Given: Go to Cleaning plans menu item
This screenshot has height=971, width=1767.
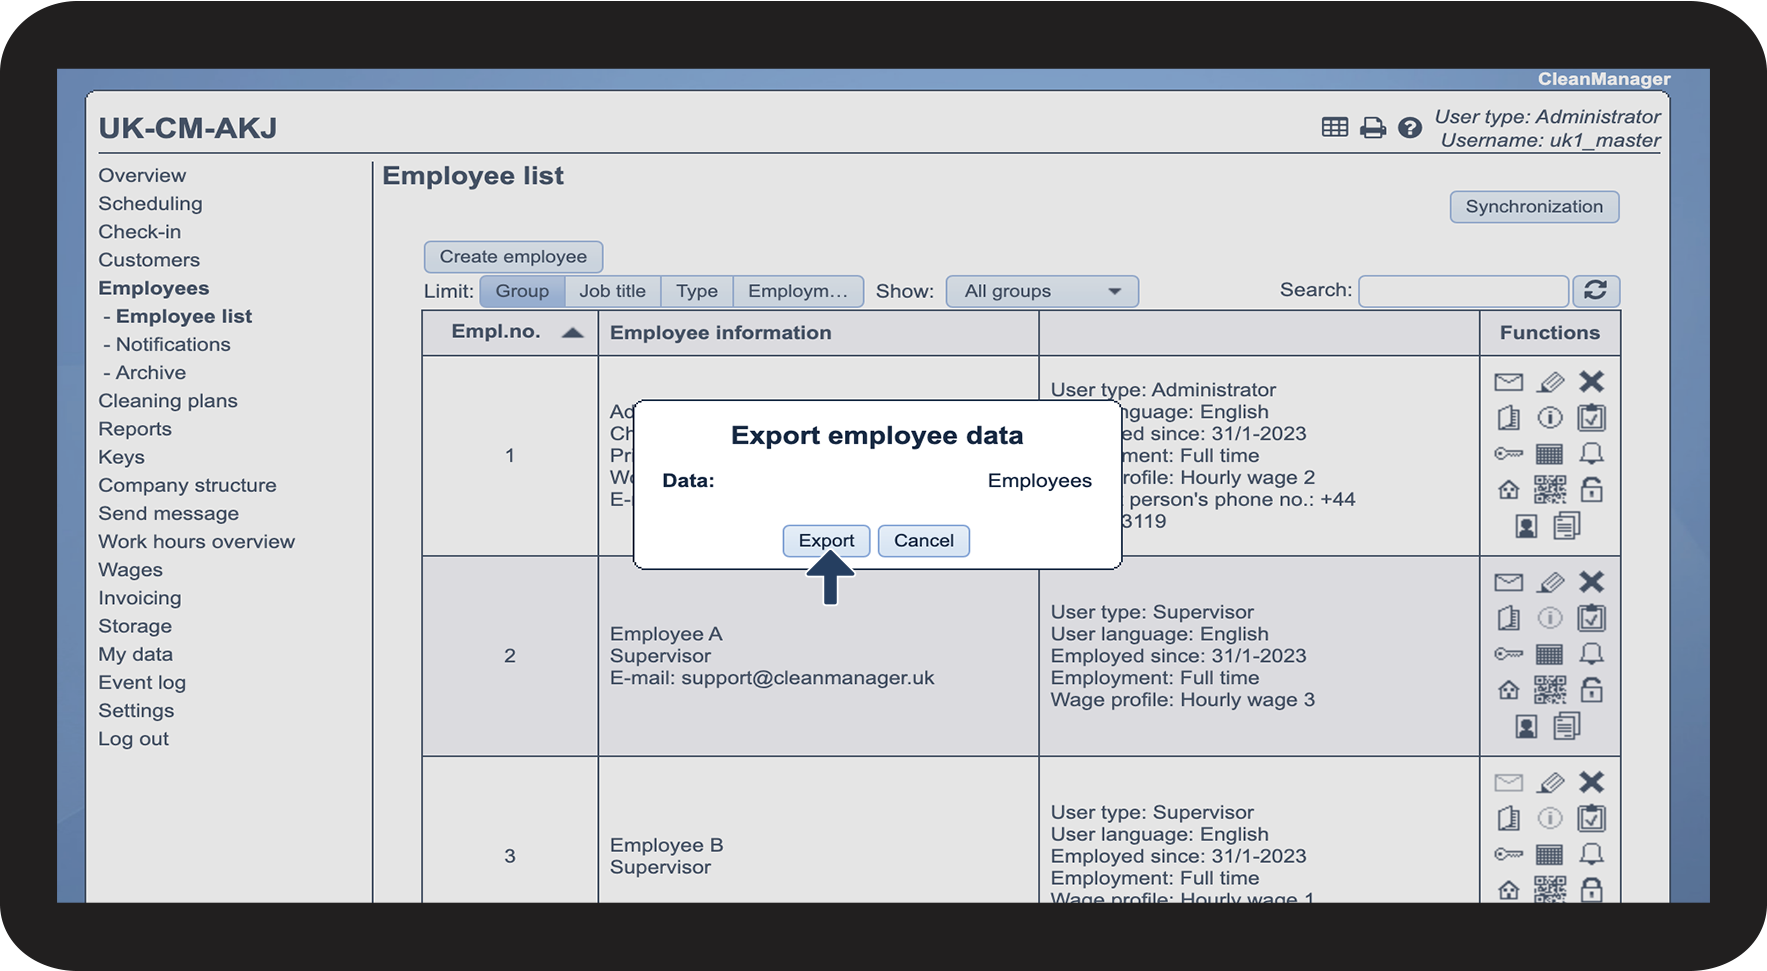Looking at the screenshot, I should [x=168, y=401].
